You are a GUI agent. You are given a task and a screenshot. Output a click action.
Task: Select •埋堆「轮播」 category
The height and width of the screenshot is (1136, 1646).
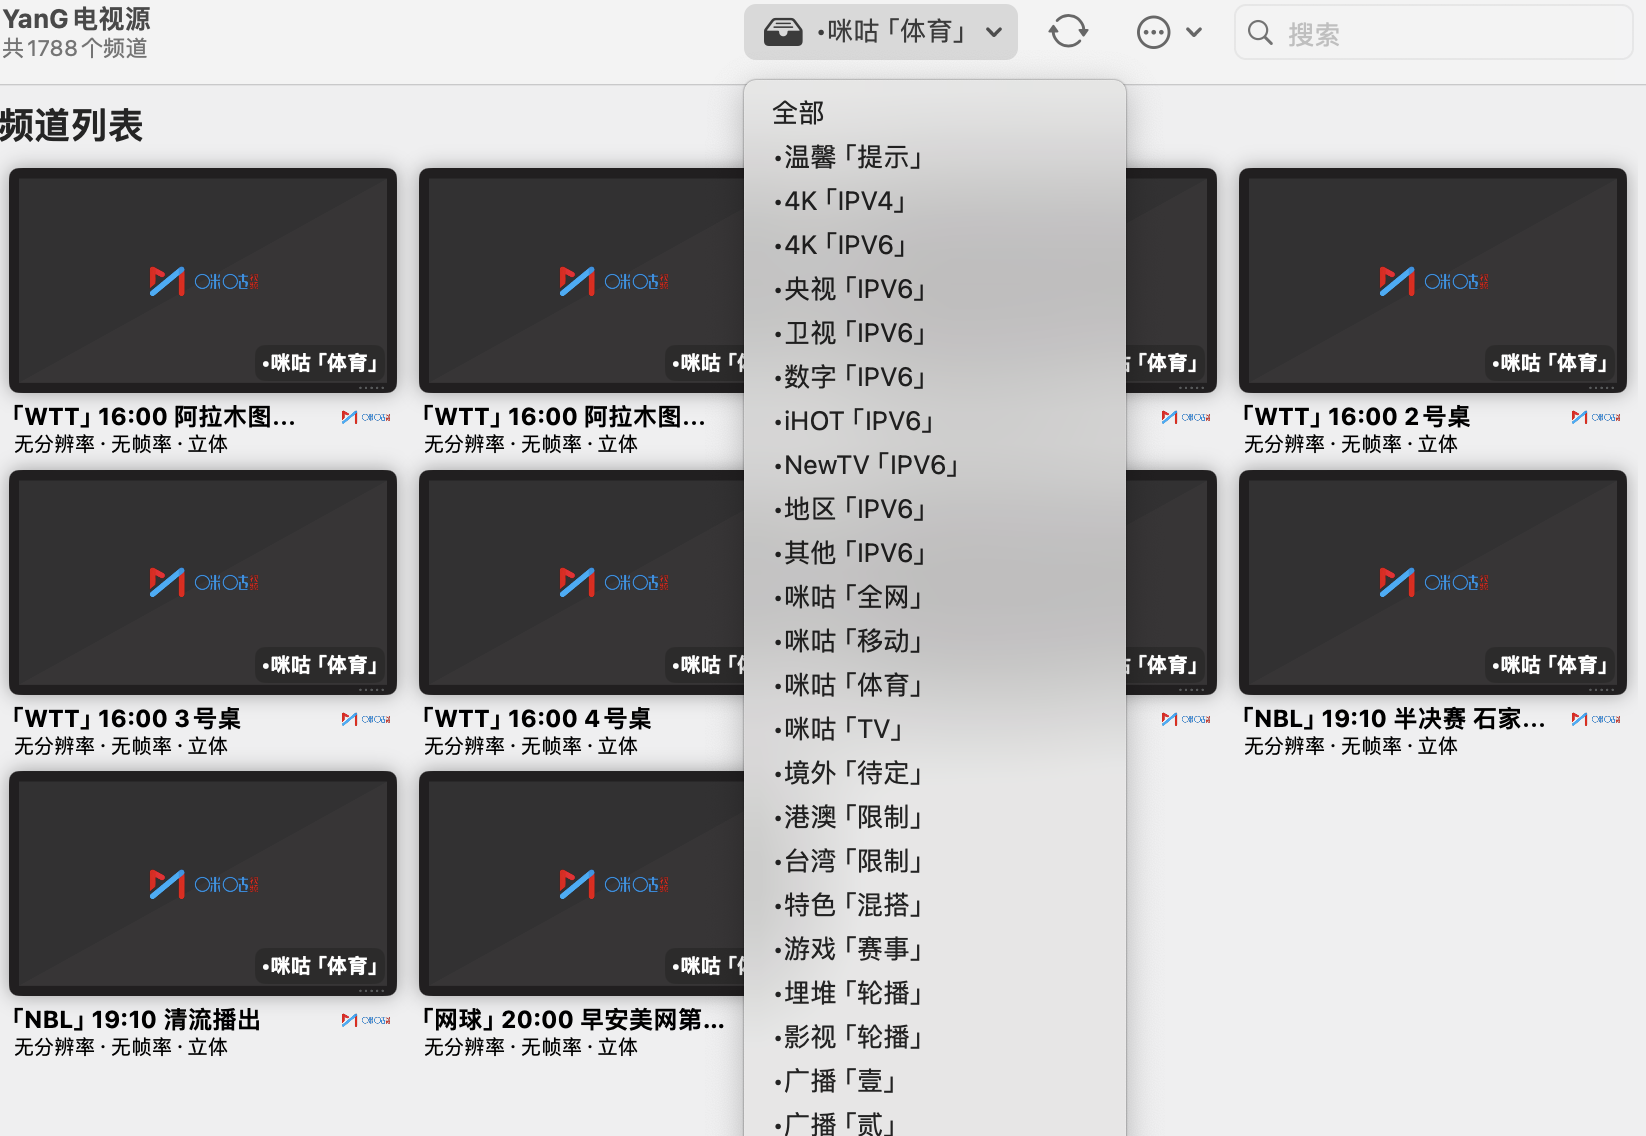pos(935,993)
